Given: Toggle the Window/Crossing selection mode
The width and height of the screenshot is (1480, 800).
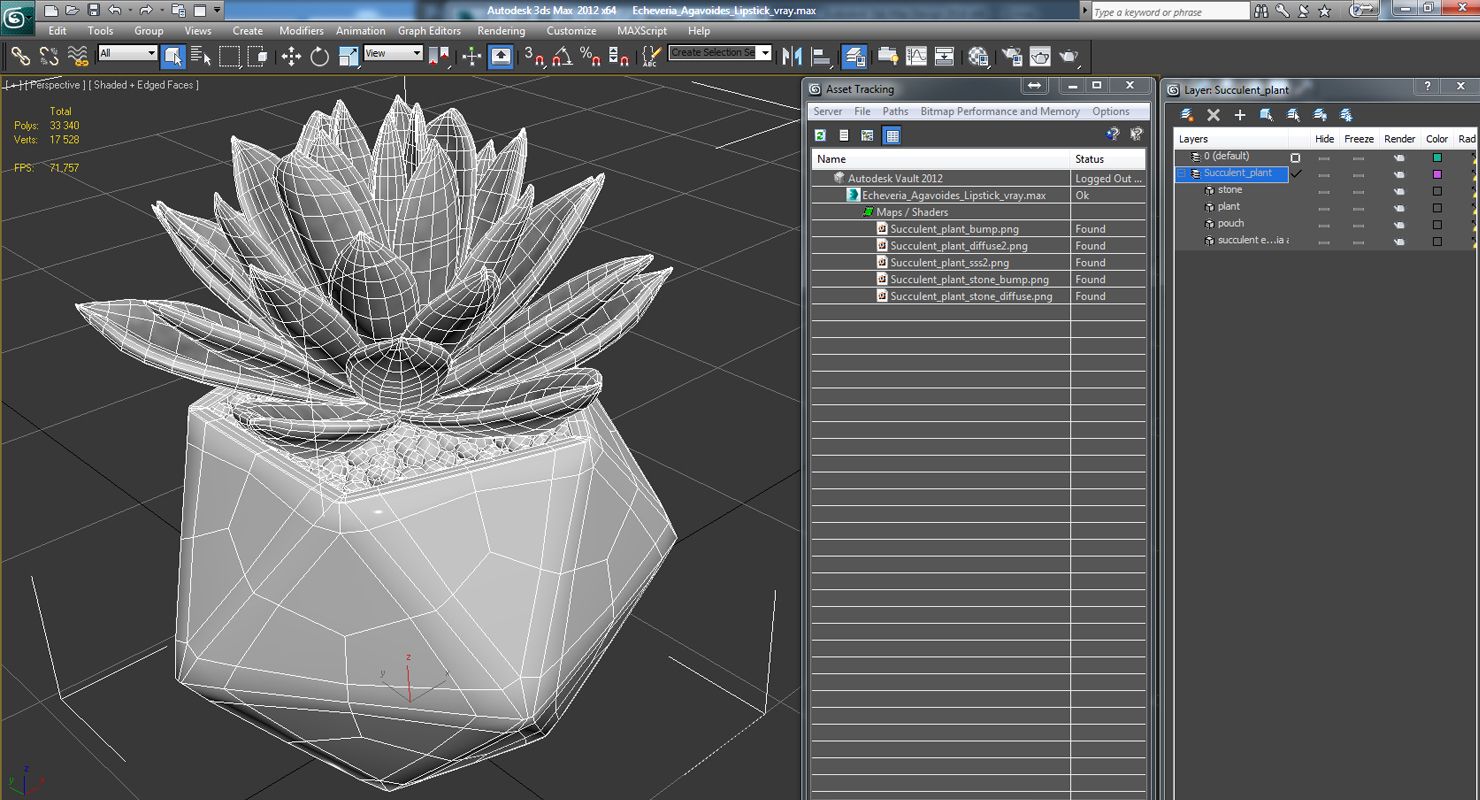Looking at the screenshot, I should pyautogui.click(x=258, y=56).
